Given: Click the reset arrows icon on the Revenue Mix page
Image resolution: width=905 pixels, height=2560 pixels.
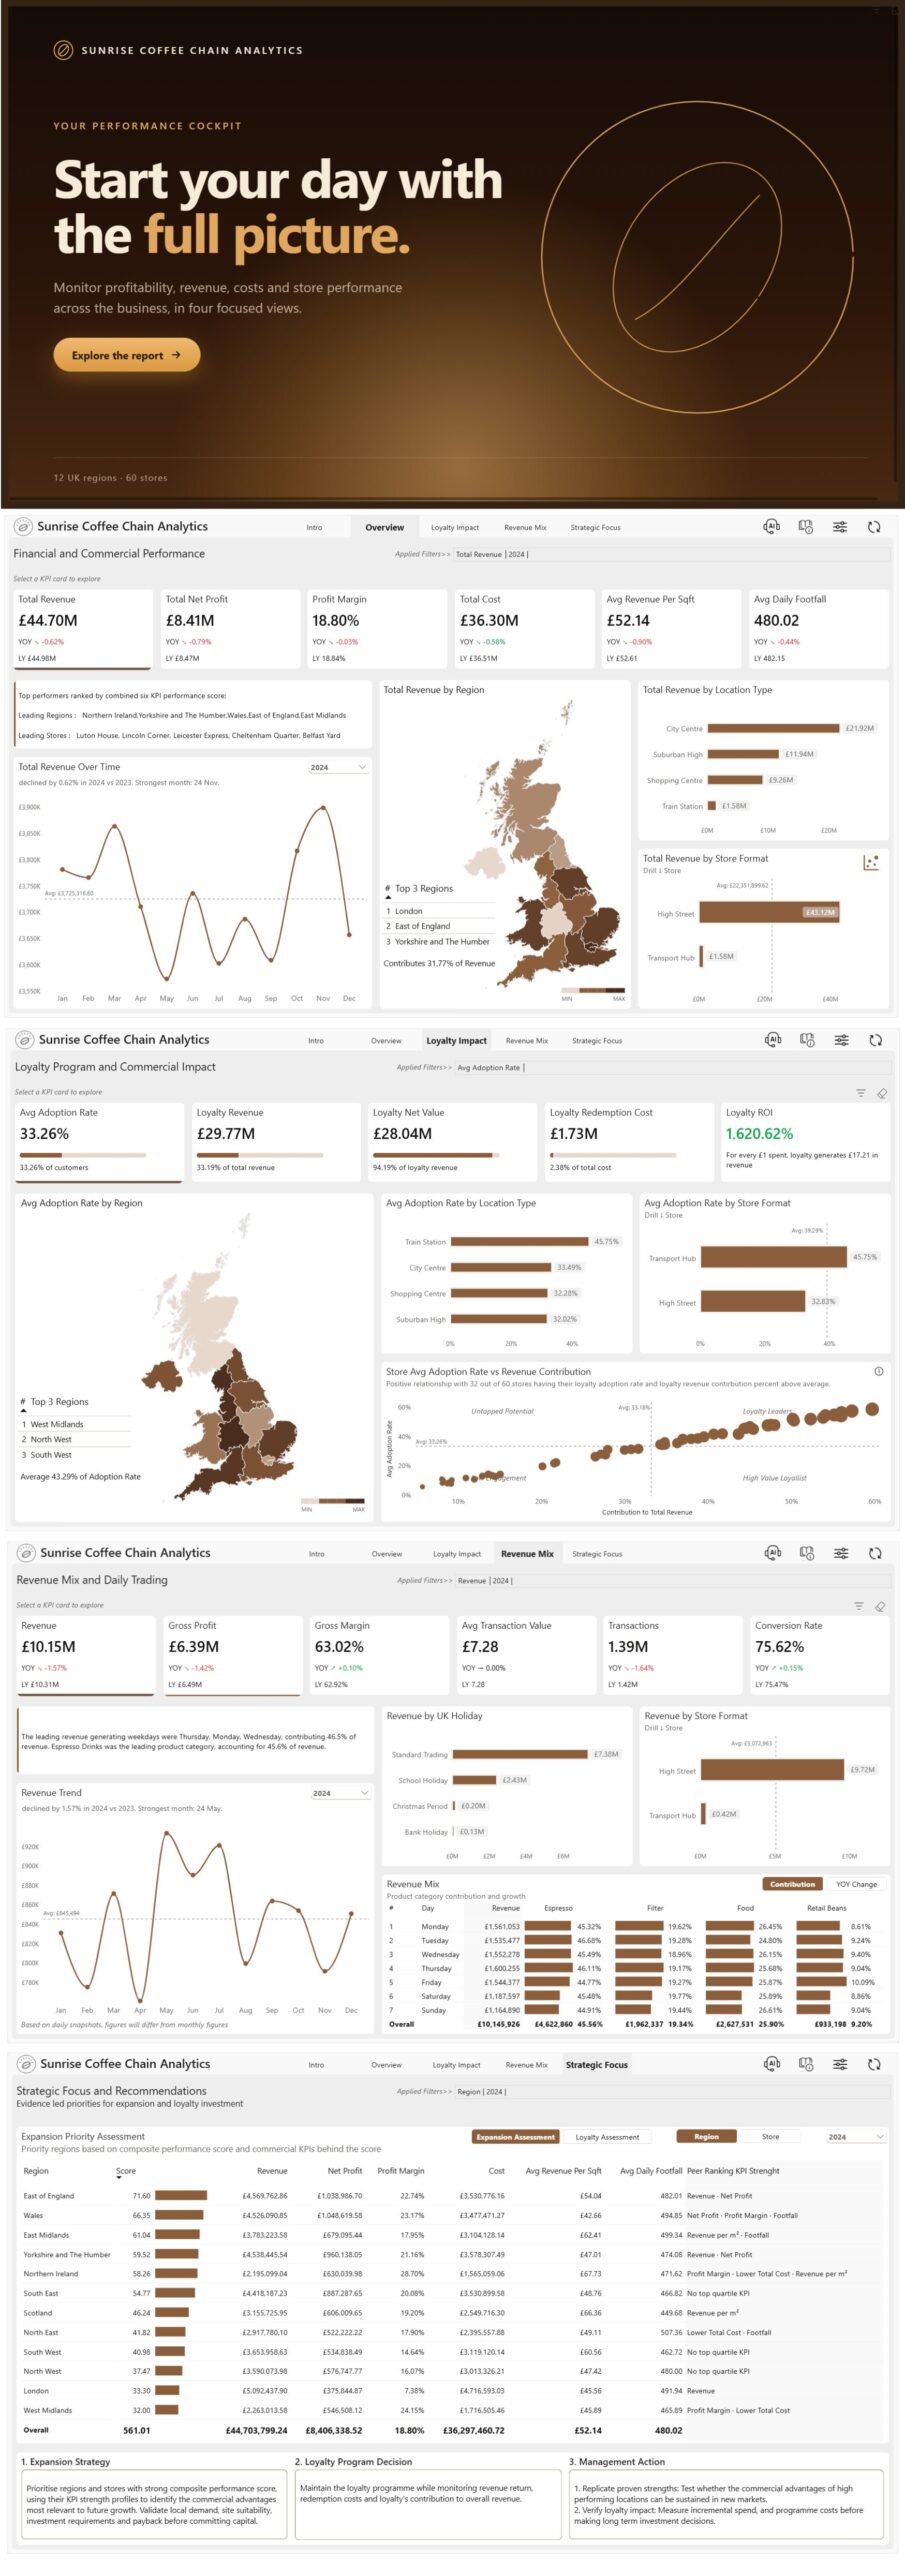Looking at the screenshot, I should click(875, 1553).
